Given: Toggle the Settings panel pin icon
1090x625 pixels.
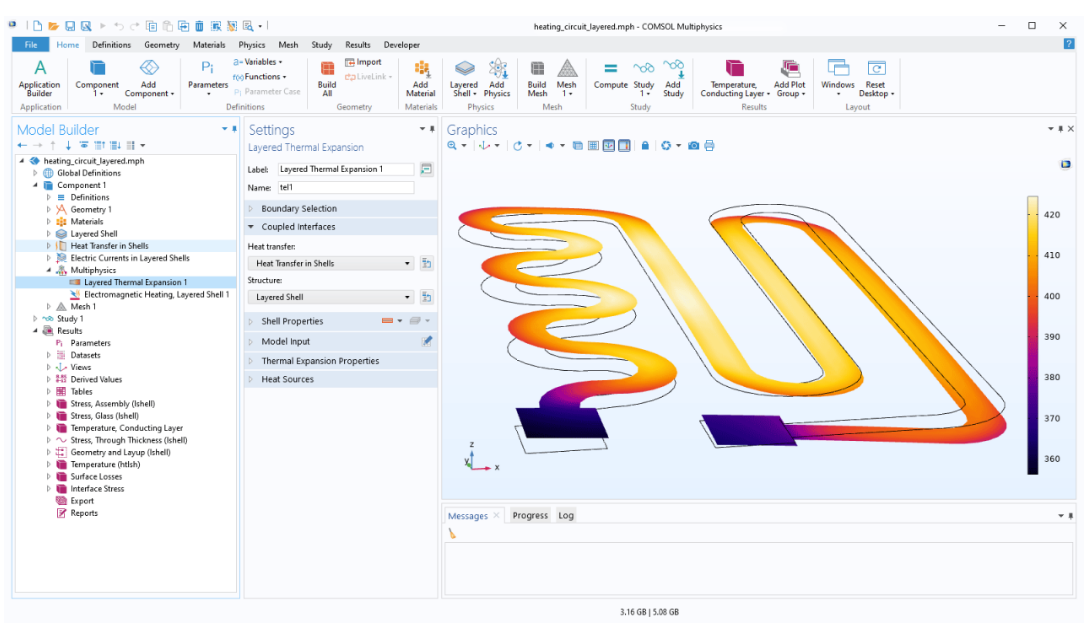Looking at the screenshot, I should tap(432, 129).
